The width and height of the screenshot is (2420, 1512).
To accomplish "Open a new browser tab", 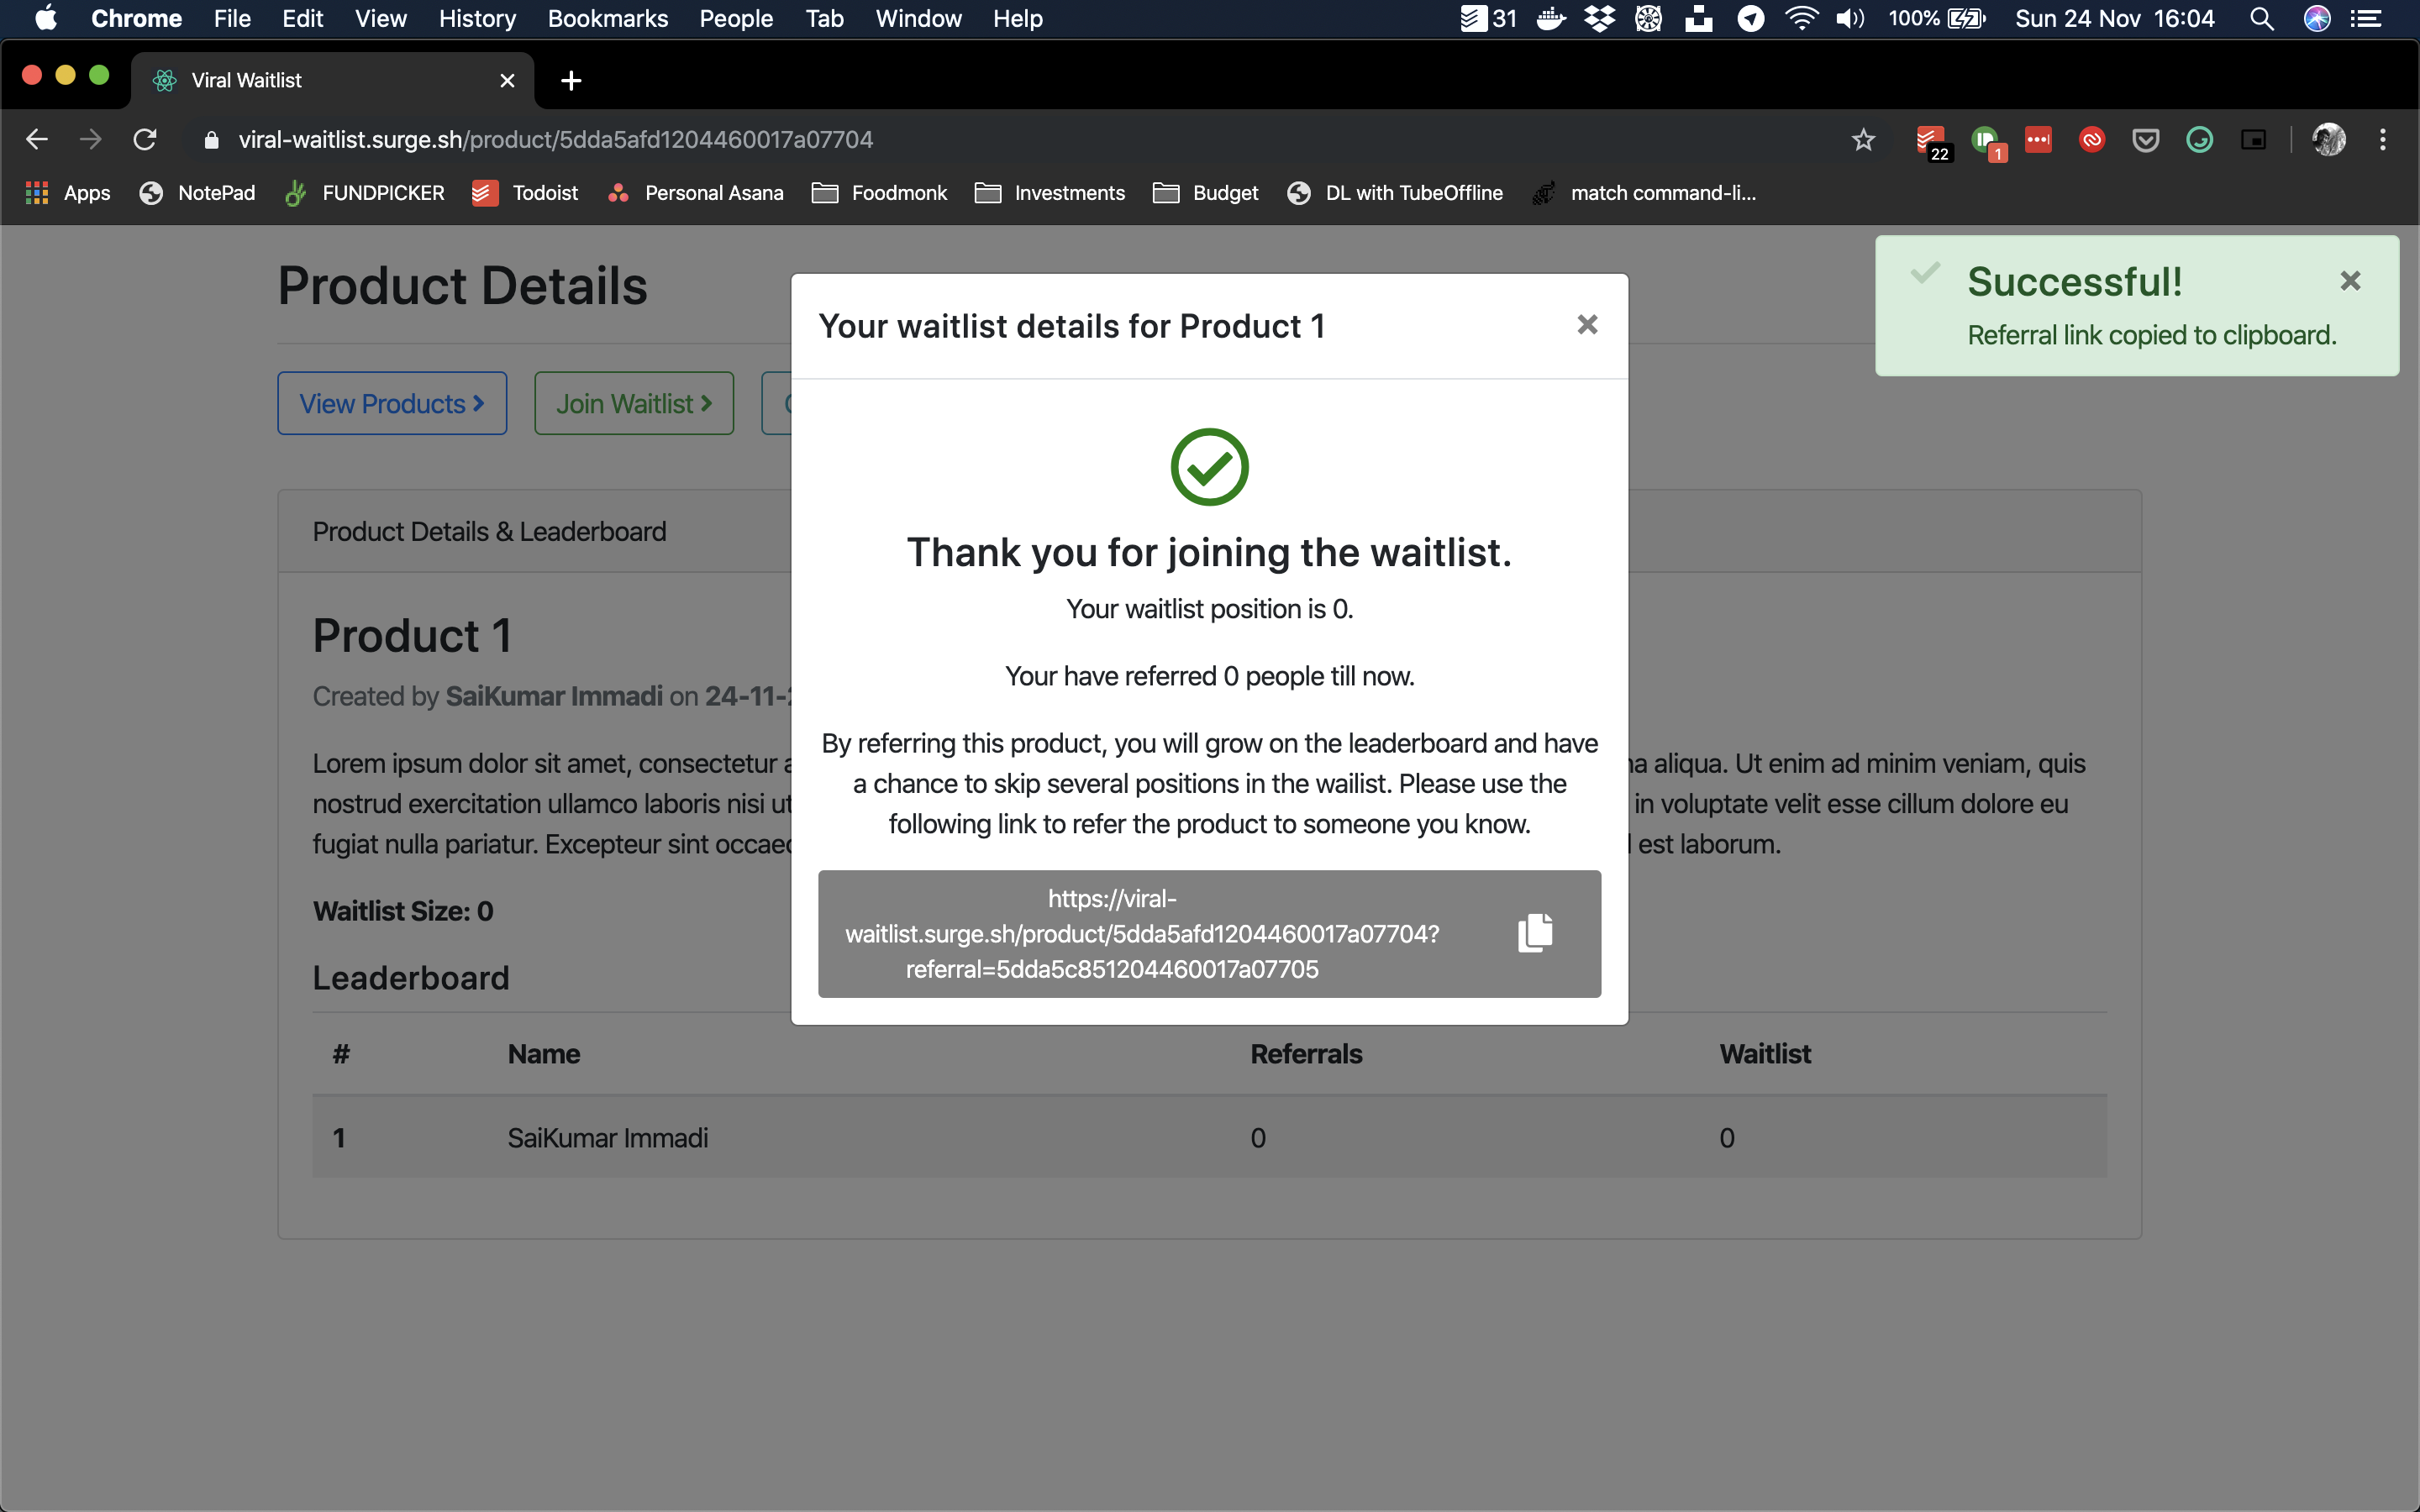I will pyautogui.click(x=571, y=81).
